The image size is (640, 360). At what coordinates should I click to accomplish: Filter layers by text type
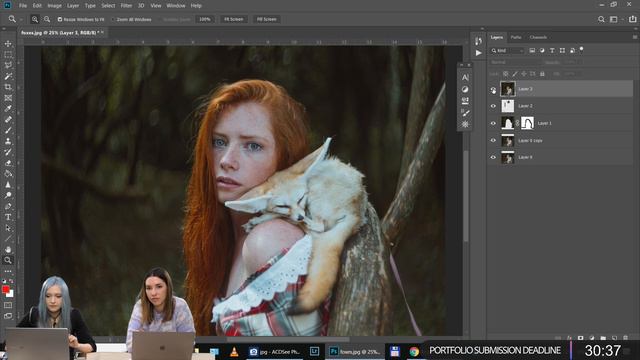(x=552, y=50)
